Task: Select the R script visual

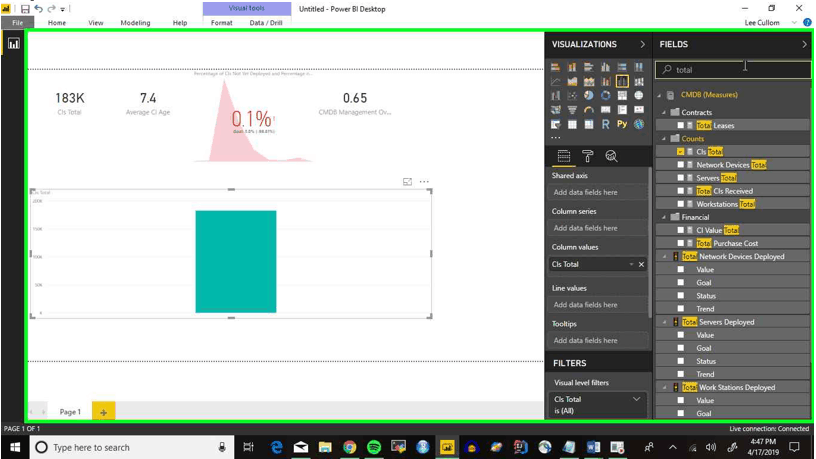Action: pyautogui.click(x=605, y=124)
